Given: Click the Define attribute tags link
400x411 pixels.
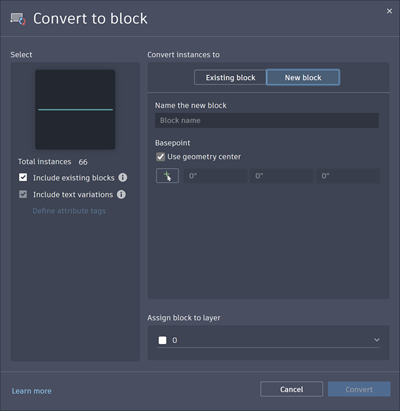Looking at the screenshot, I should point(69,211).
